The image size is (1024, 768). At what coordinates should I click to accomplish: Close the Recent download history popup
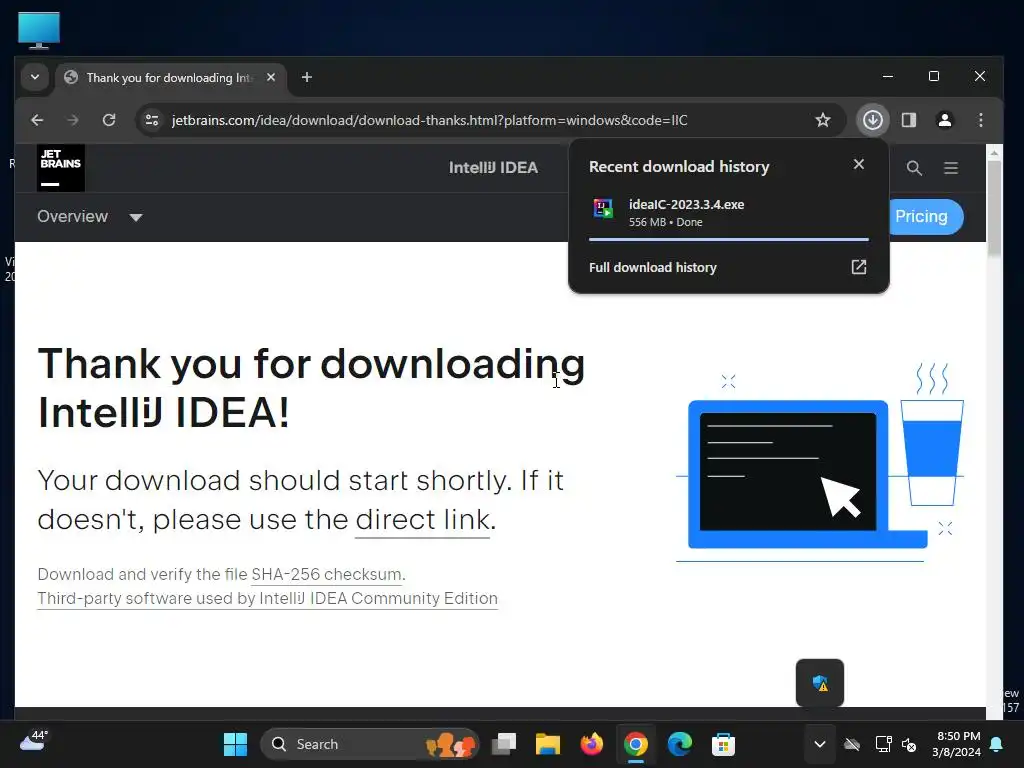point(859,165)
